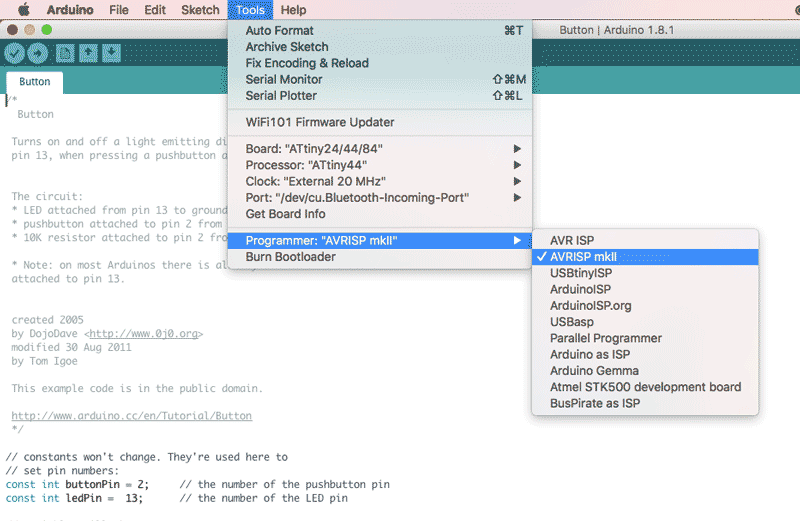
Task: Select ArduinoISP.org programmer
Action: coord(645,306)
